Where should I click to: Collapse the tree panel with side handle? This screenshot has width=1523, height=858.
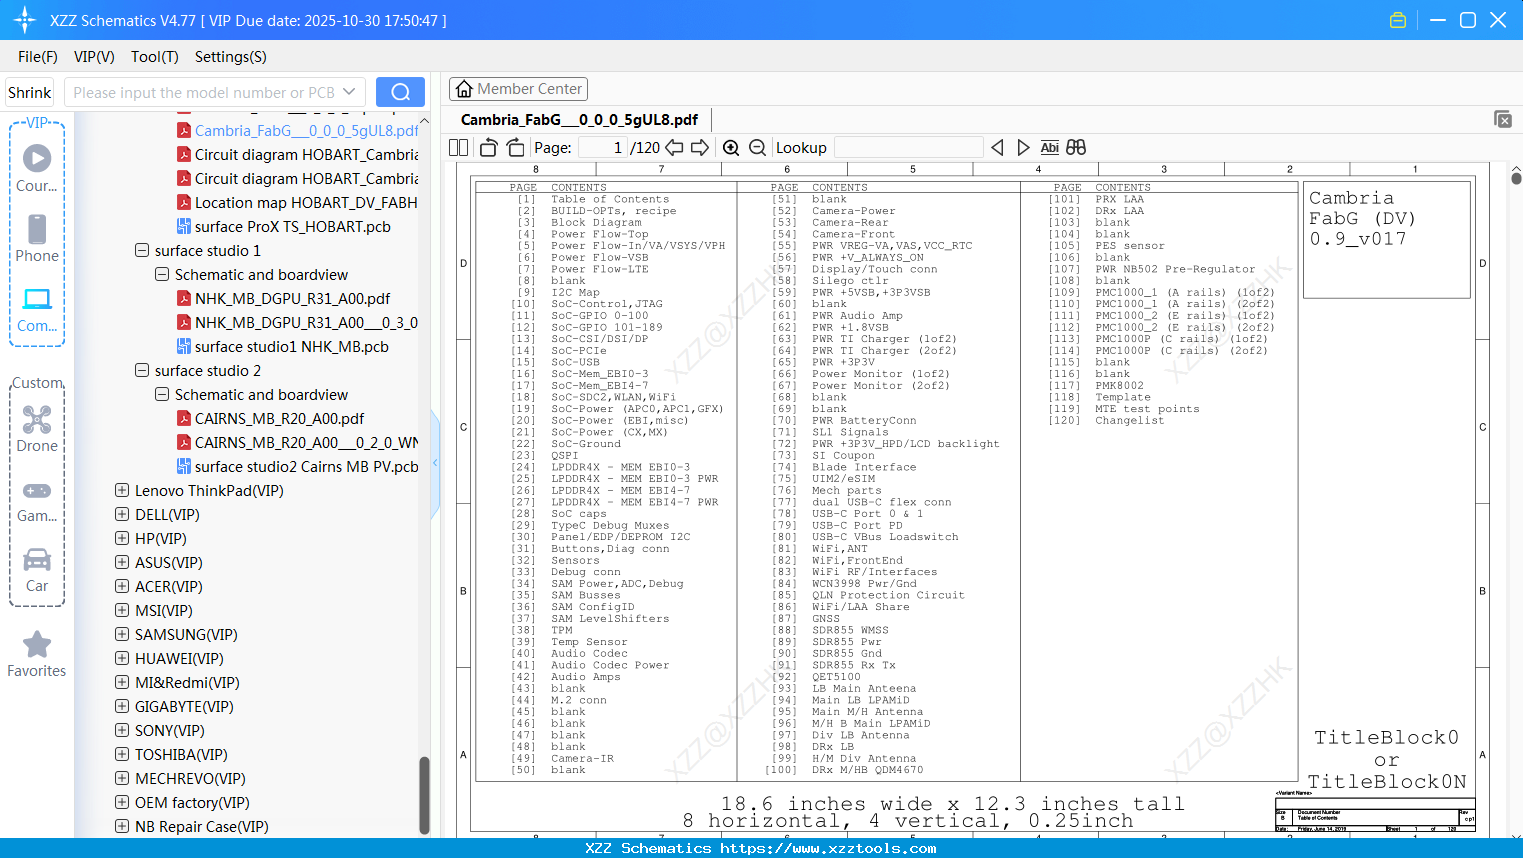click(435, 463)
